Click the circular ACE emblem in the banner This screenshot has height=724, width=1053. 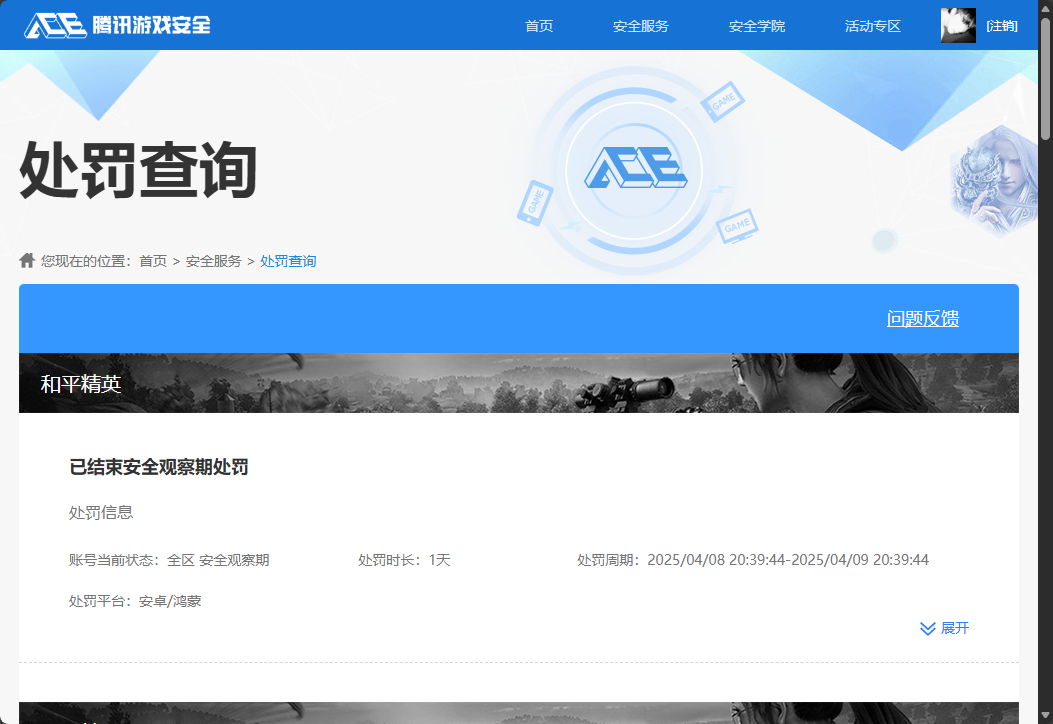(x=634, y=171)
